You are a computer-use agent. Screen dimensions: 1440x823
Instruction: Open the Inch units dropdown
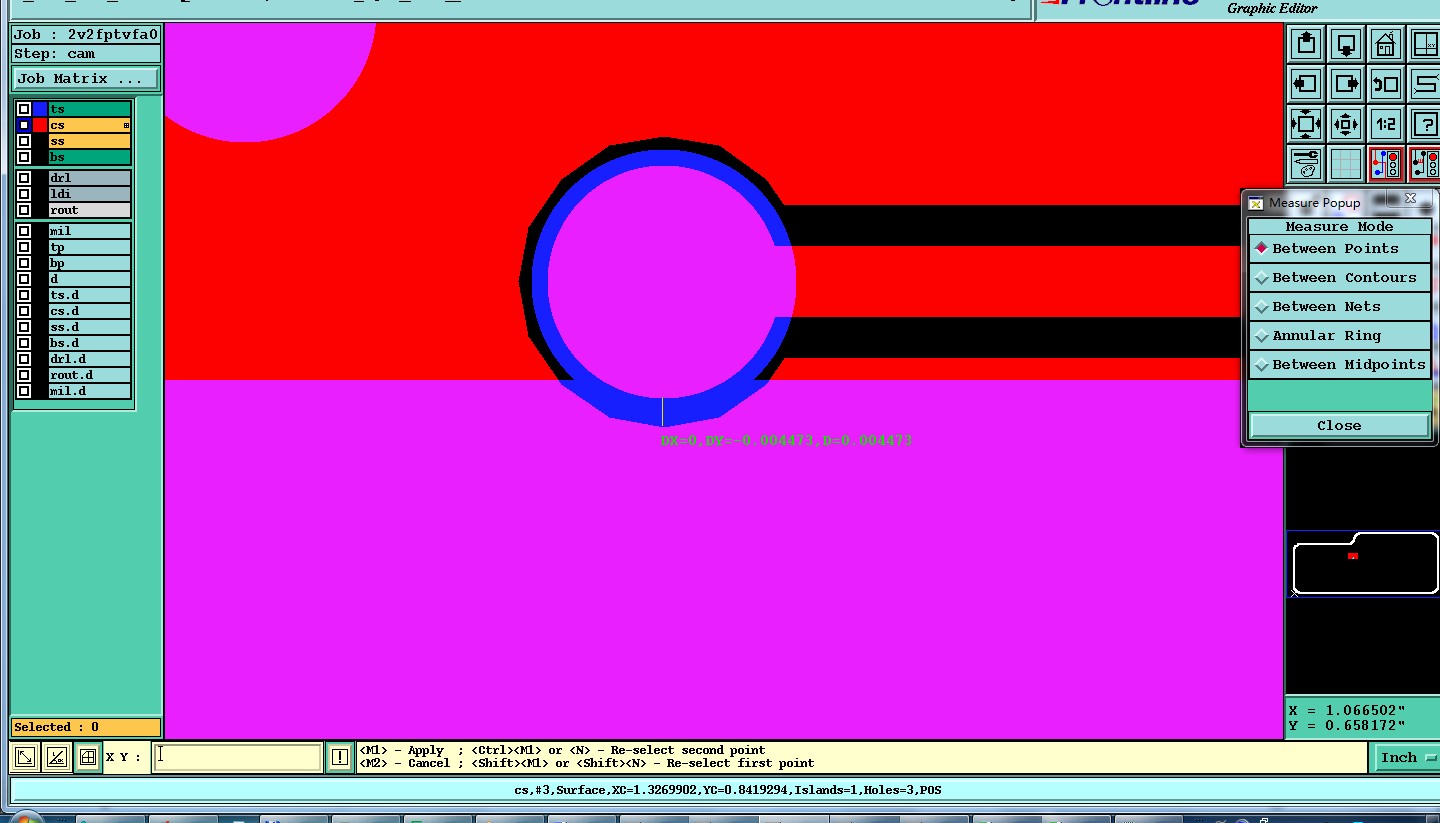pos(1406,757)
